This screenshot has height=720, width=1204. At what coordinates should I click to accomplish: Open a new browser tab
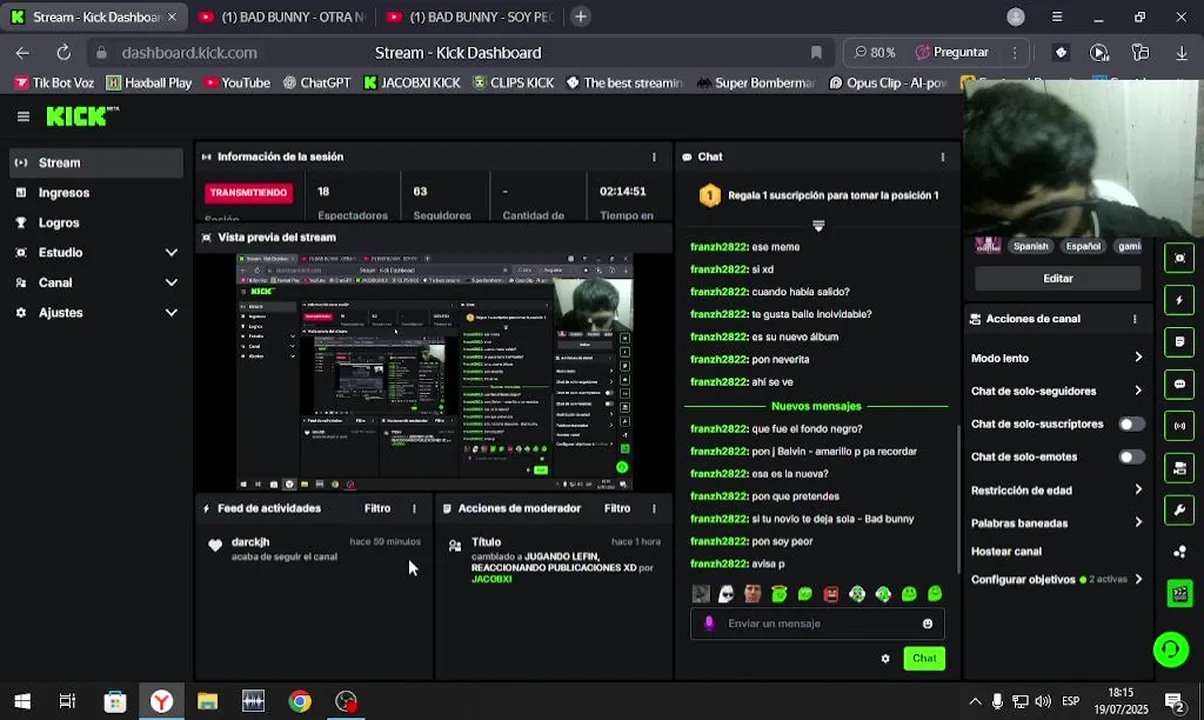(580, 17)
